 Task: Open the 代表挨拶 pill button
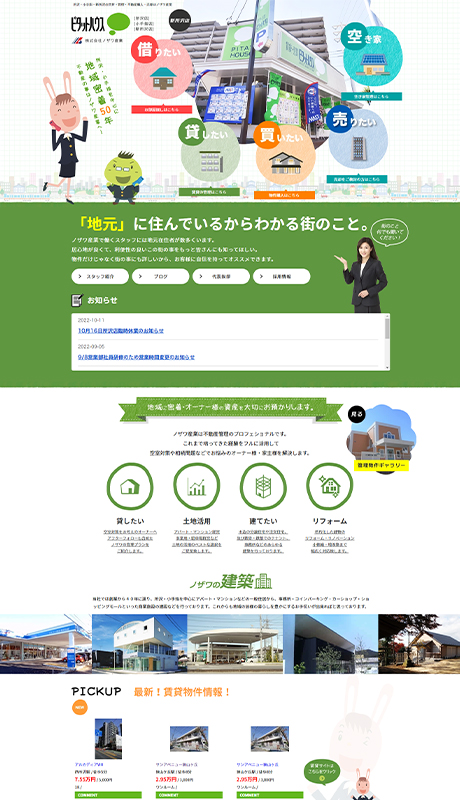point(221,276)
